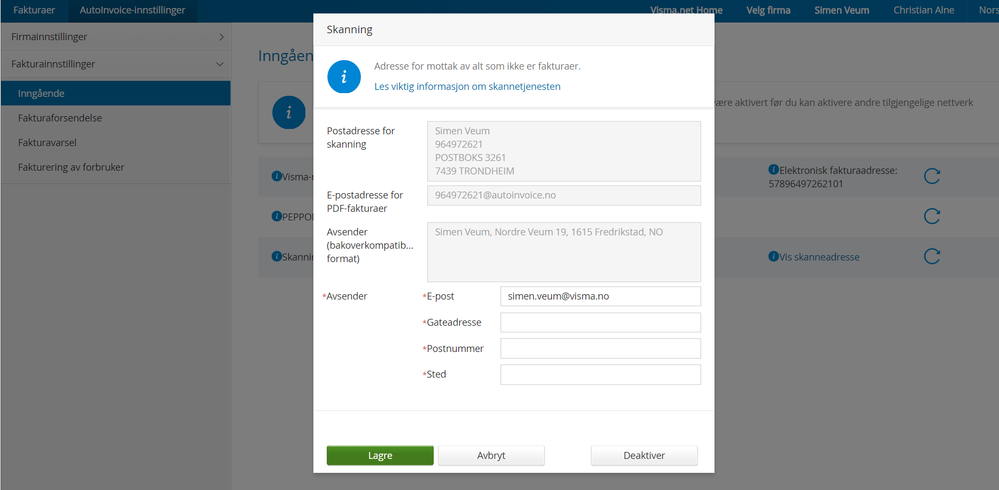The width and height of the screenshot is (999, 490).
Task: Click info icon next to Skanning row
Action: (x=277, y=256)
